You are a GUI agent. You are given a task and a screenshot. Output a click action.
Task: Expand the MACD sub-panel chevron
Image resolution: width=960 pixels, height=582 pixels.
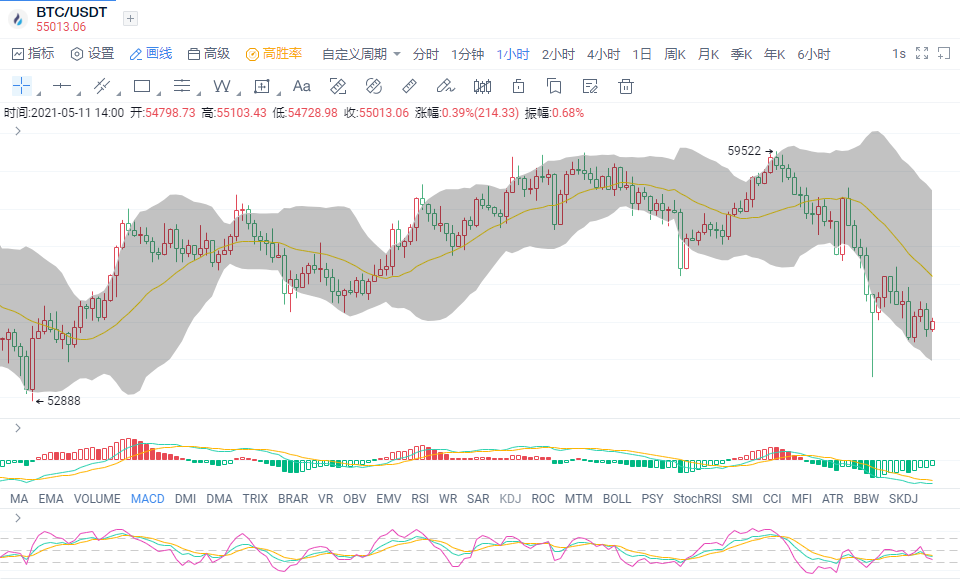18,428
